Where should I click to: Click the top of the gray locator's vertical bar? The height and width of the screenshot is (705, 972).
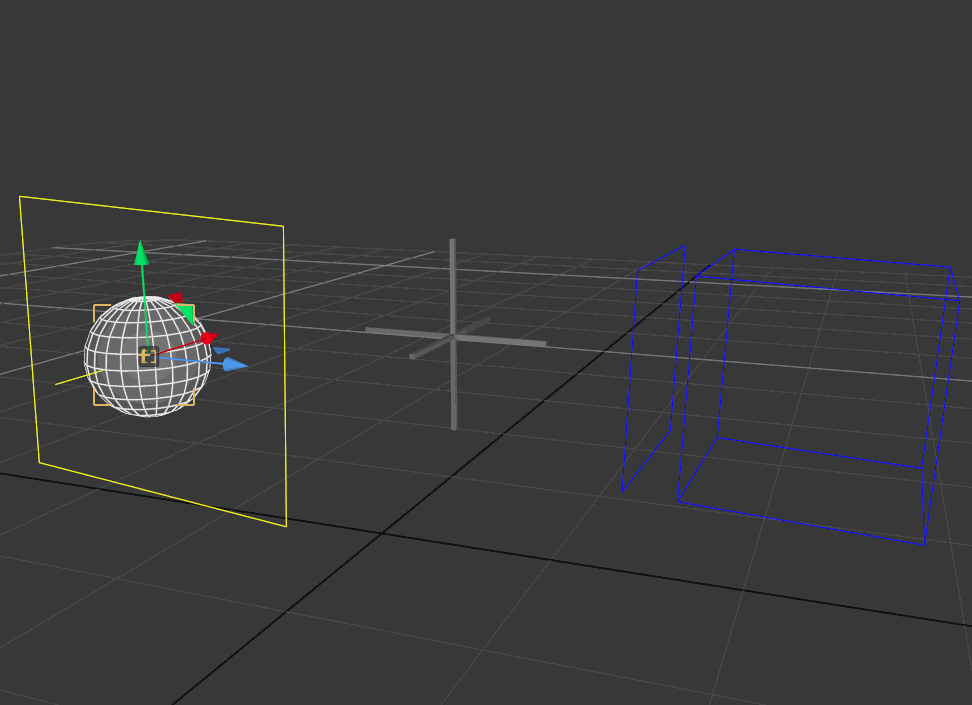tap(452, 244)
